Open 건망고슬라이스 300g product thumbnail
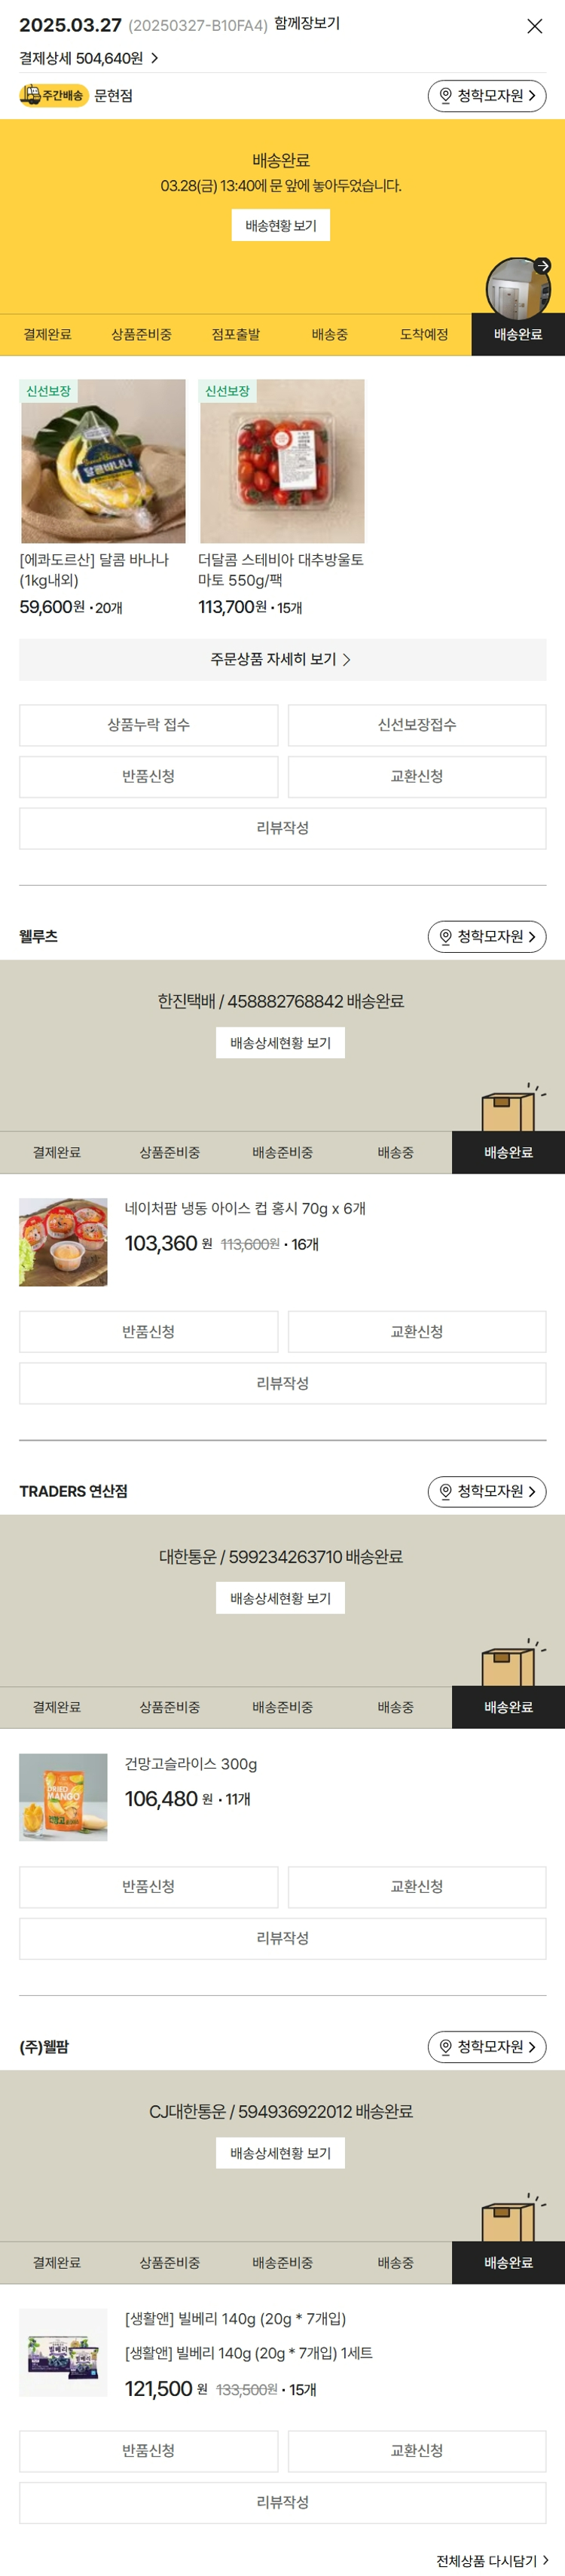 click(x=63, y=1797)
